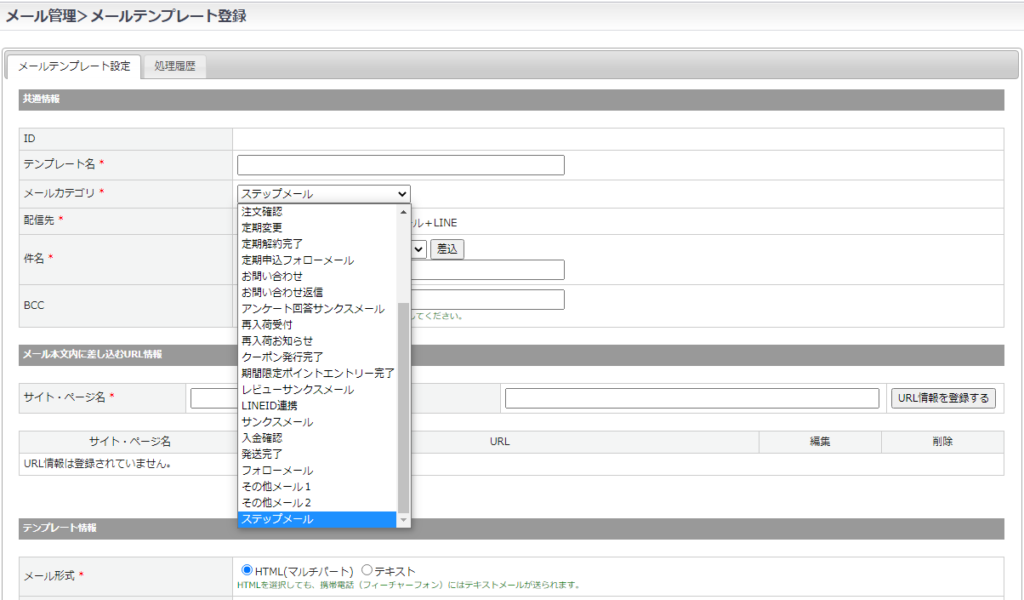Click the dropdown list scroll-down arrow

click(x=404, y=520)
